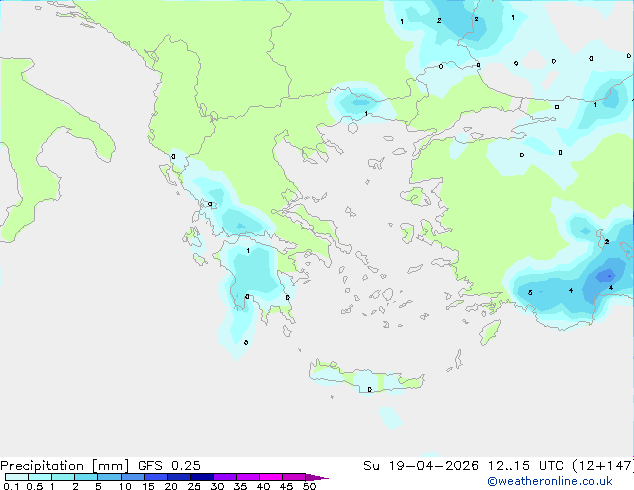Click the 35–40 mm legend color swatch
Screen dimensions: 634x490
click(x=248, y=477)
